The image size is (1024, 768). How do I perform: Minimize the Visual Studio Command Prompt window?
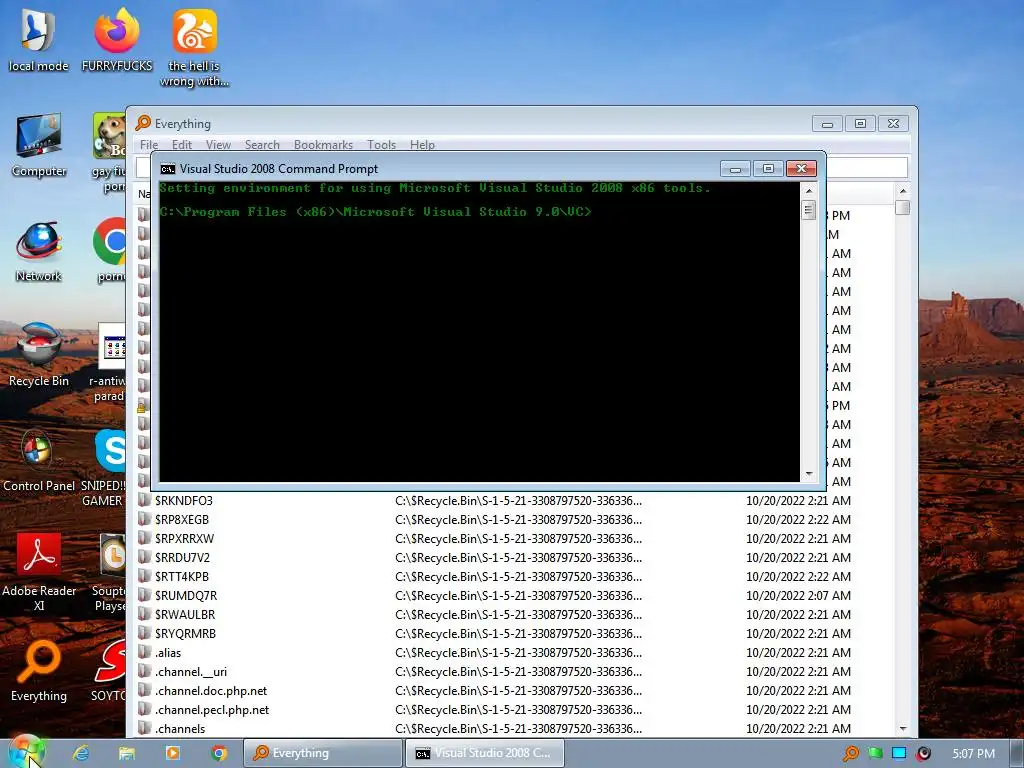pyautogui.click(x=735, y=169)
